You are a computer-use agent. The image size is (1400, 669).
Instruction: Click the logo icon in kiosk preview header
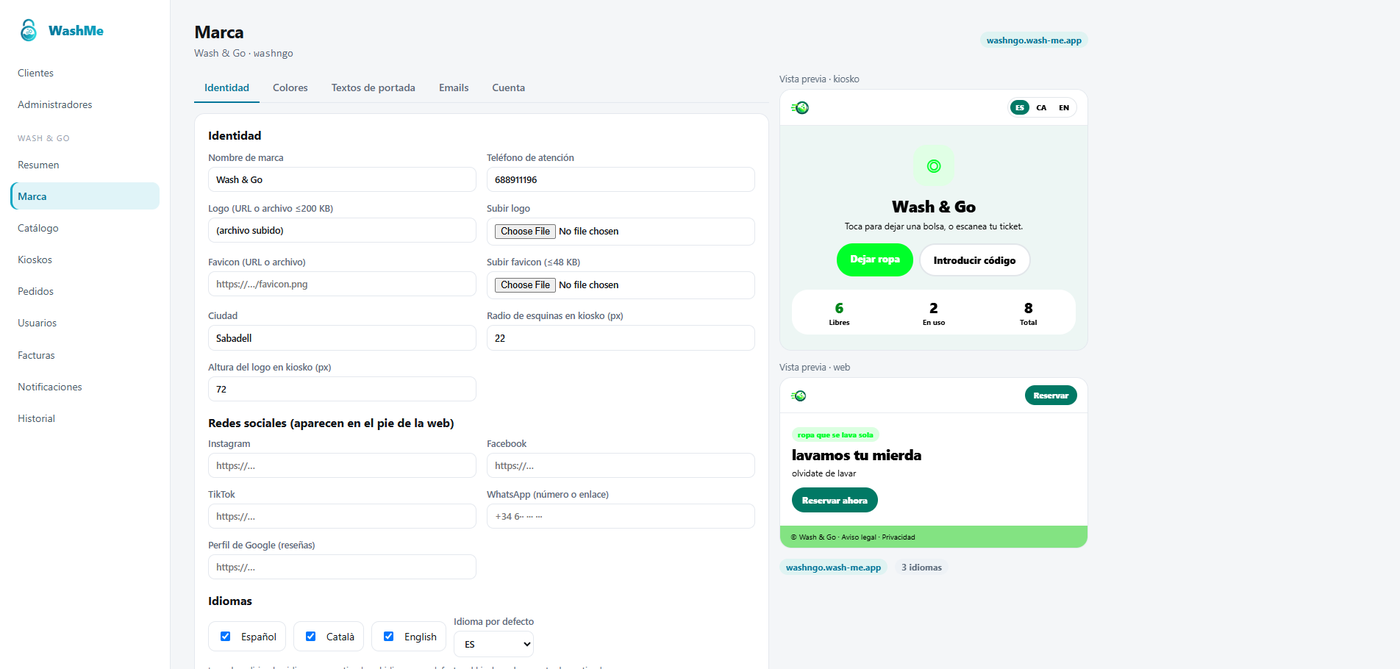click(800, 108)
